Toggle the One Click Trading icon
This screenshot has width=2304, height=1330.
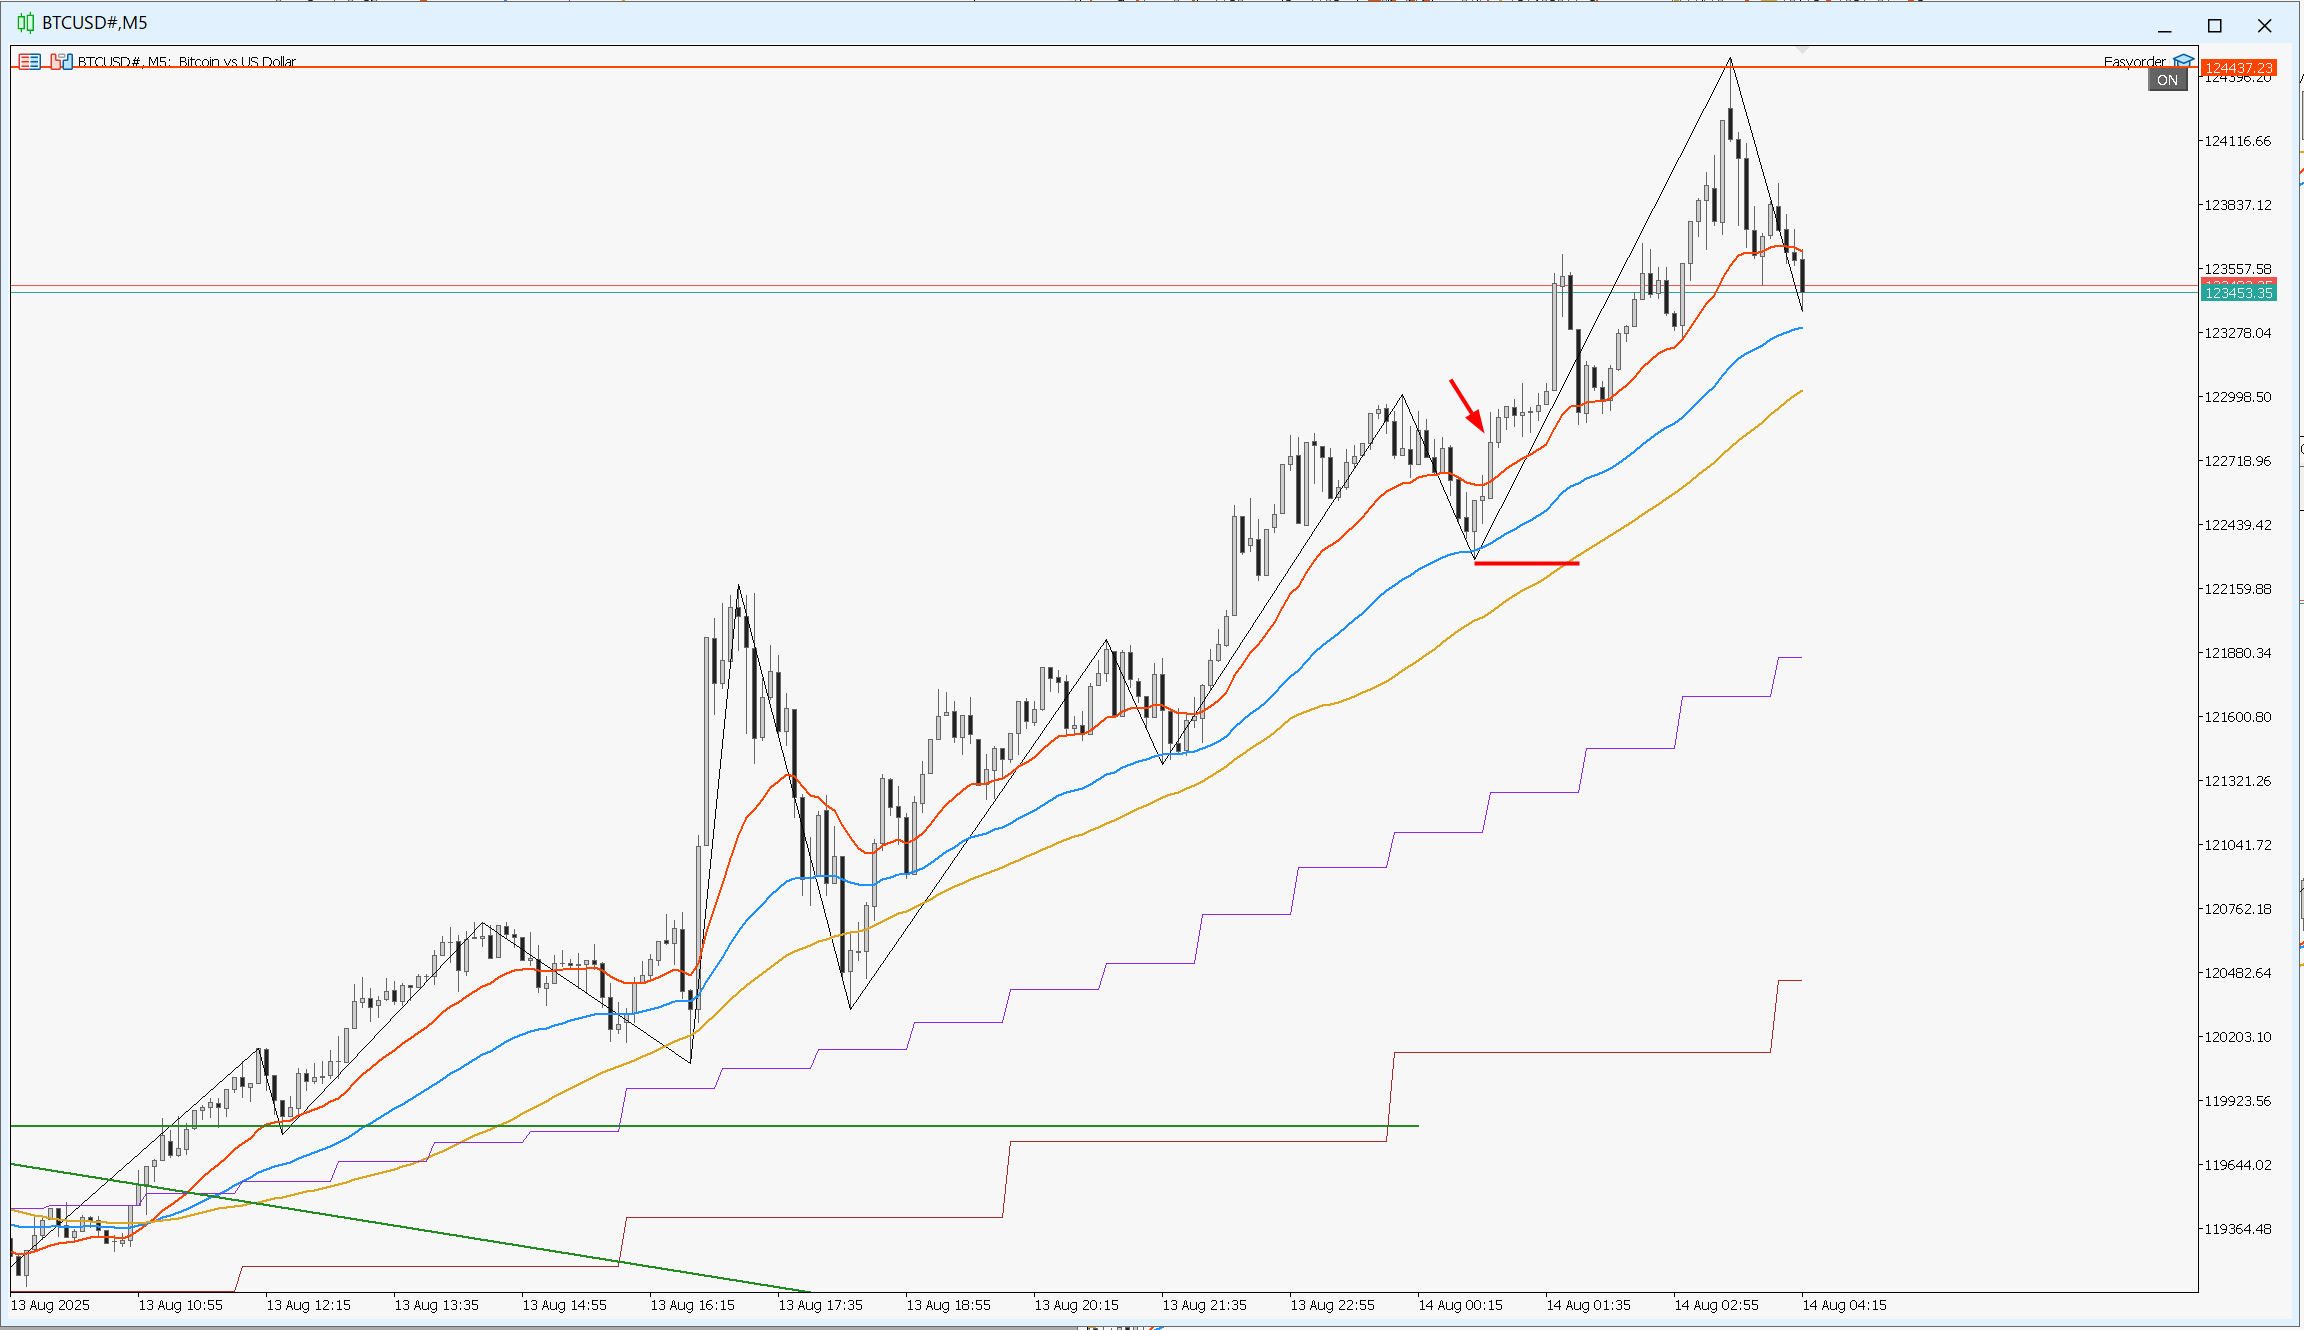click(x=62, y=62)
